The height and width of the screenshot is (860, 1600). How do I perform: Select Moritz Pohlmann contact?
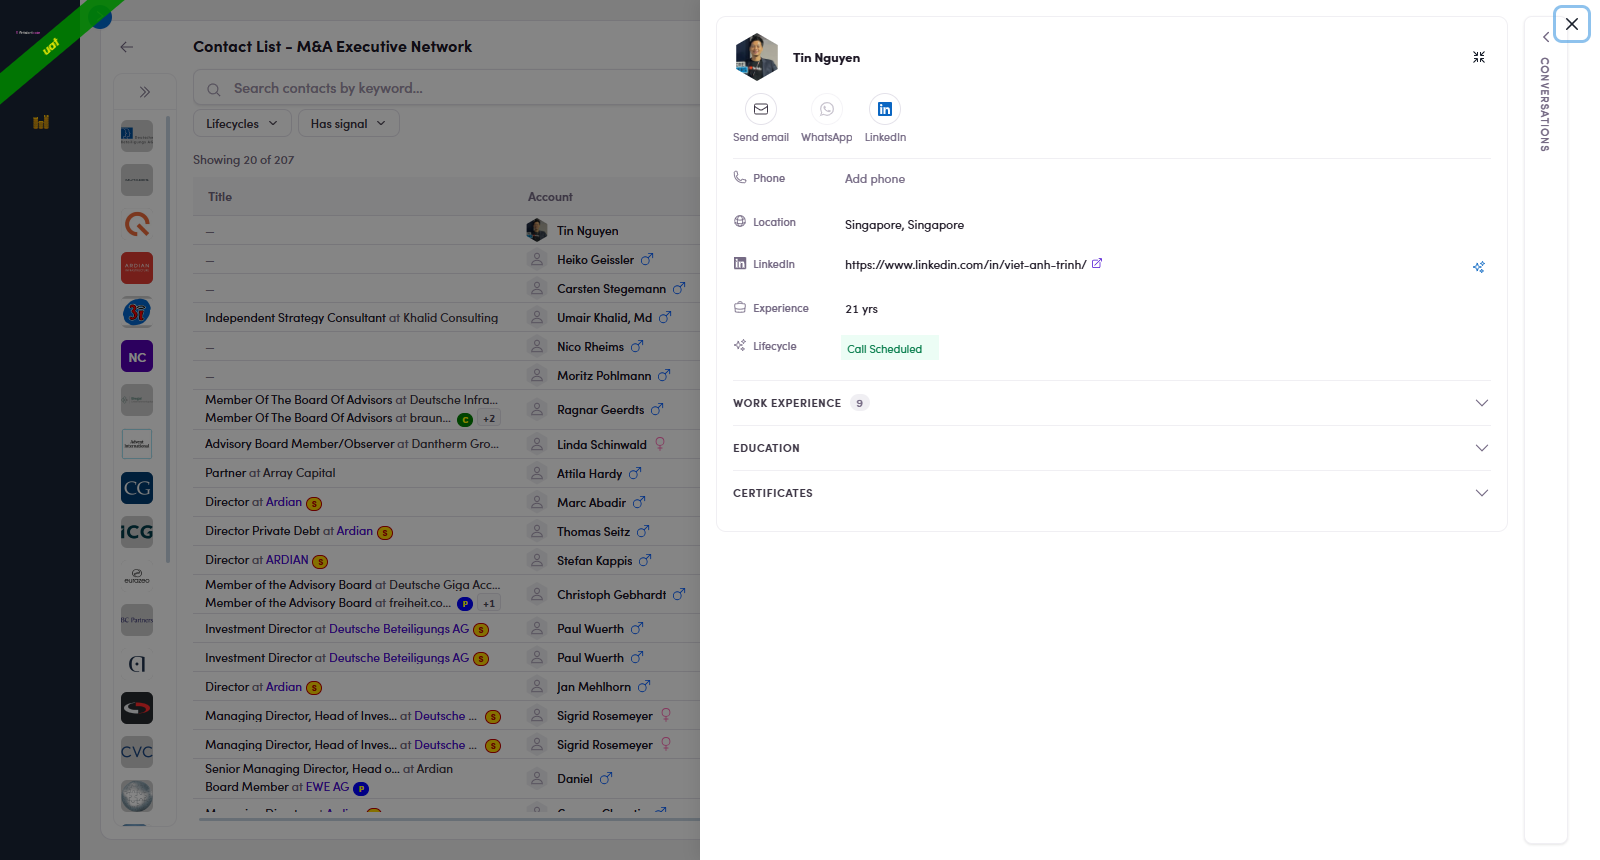click(604, 376)
